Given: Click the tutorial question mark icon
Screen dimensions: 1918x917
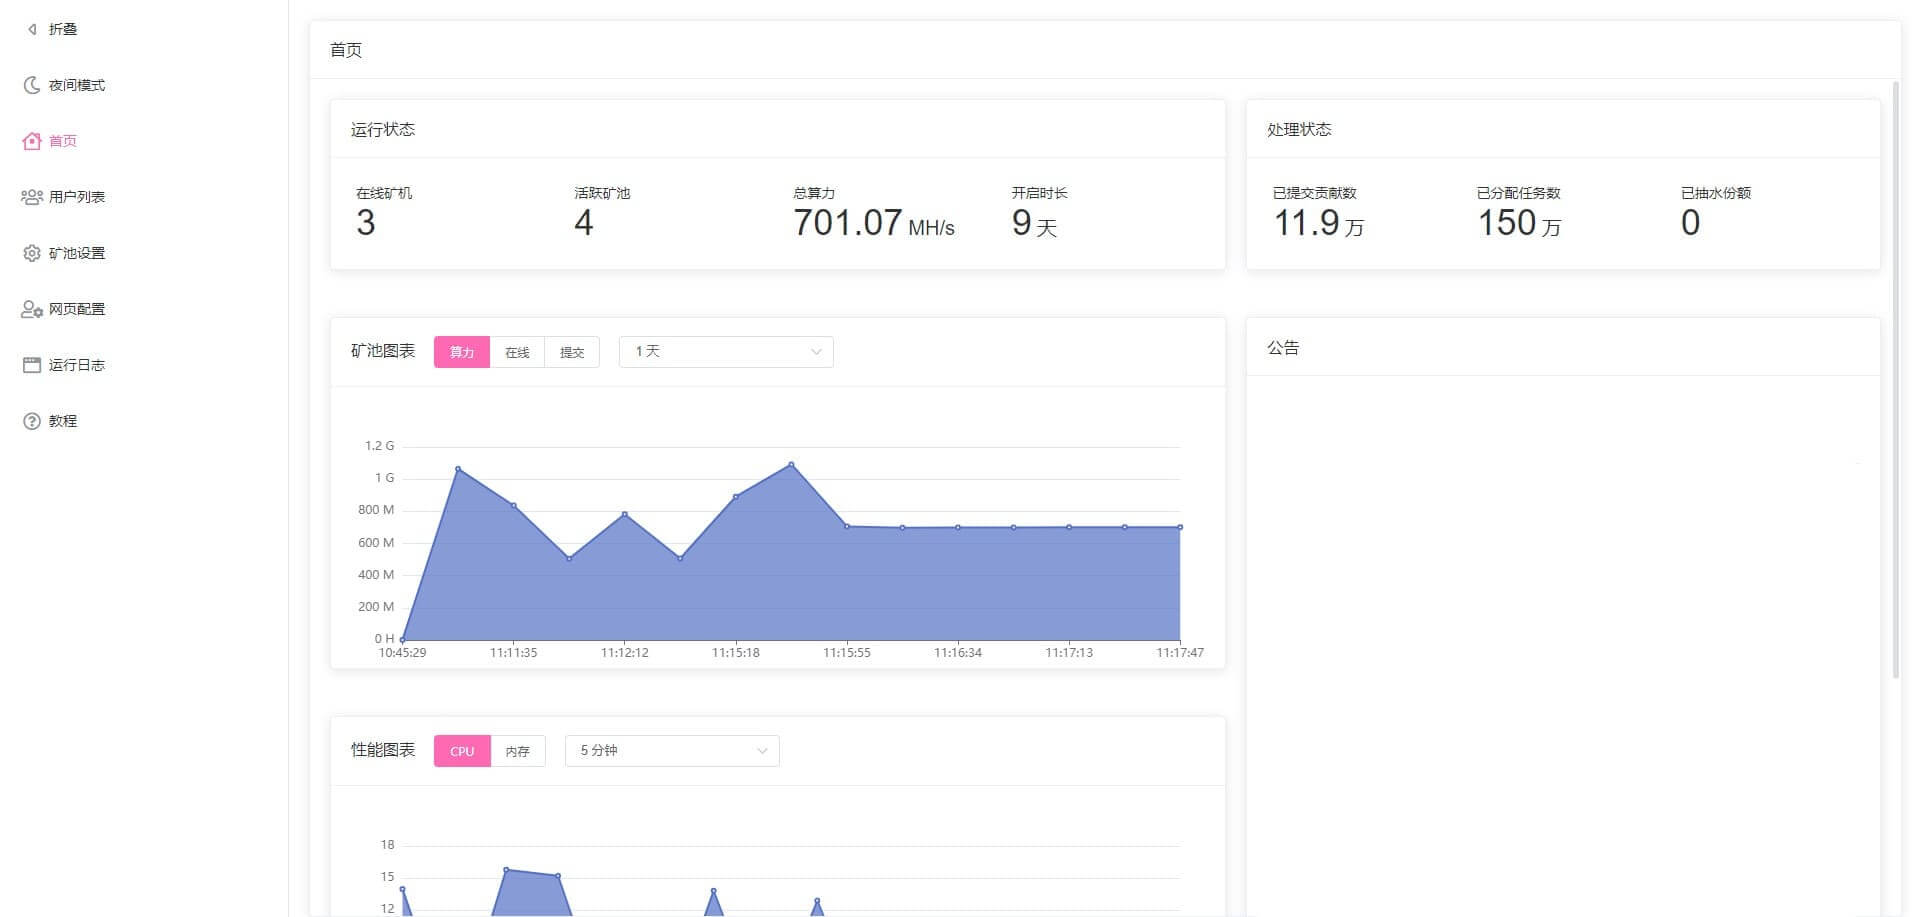Looking at the screenshot, I should [32, 421].
